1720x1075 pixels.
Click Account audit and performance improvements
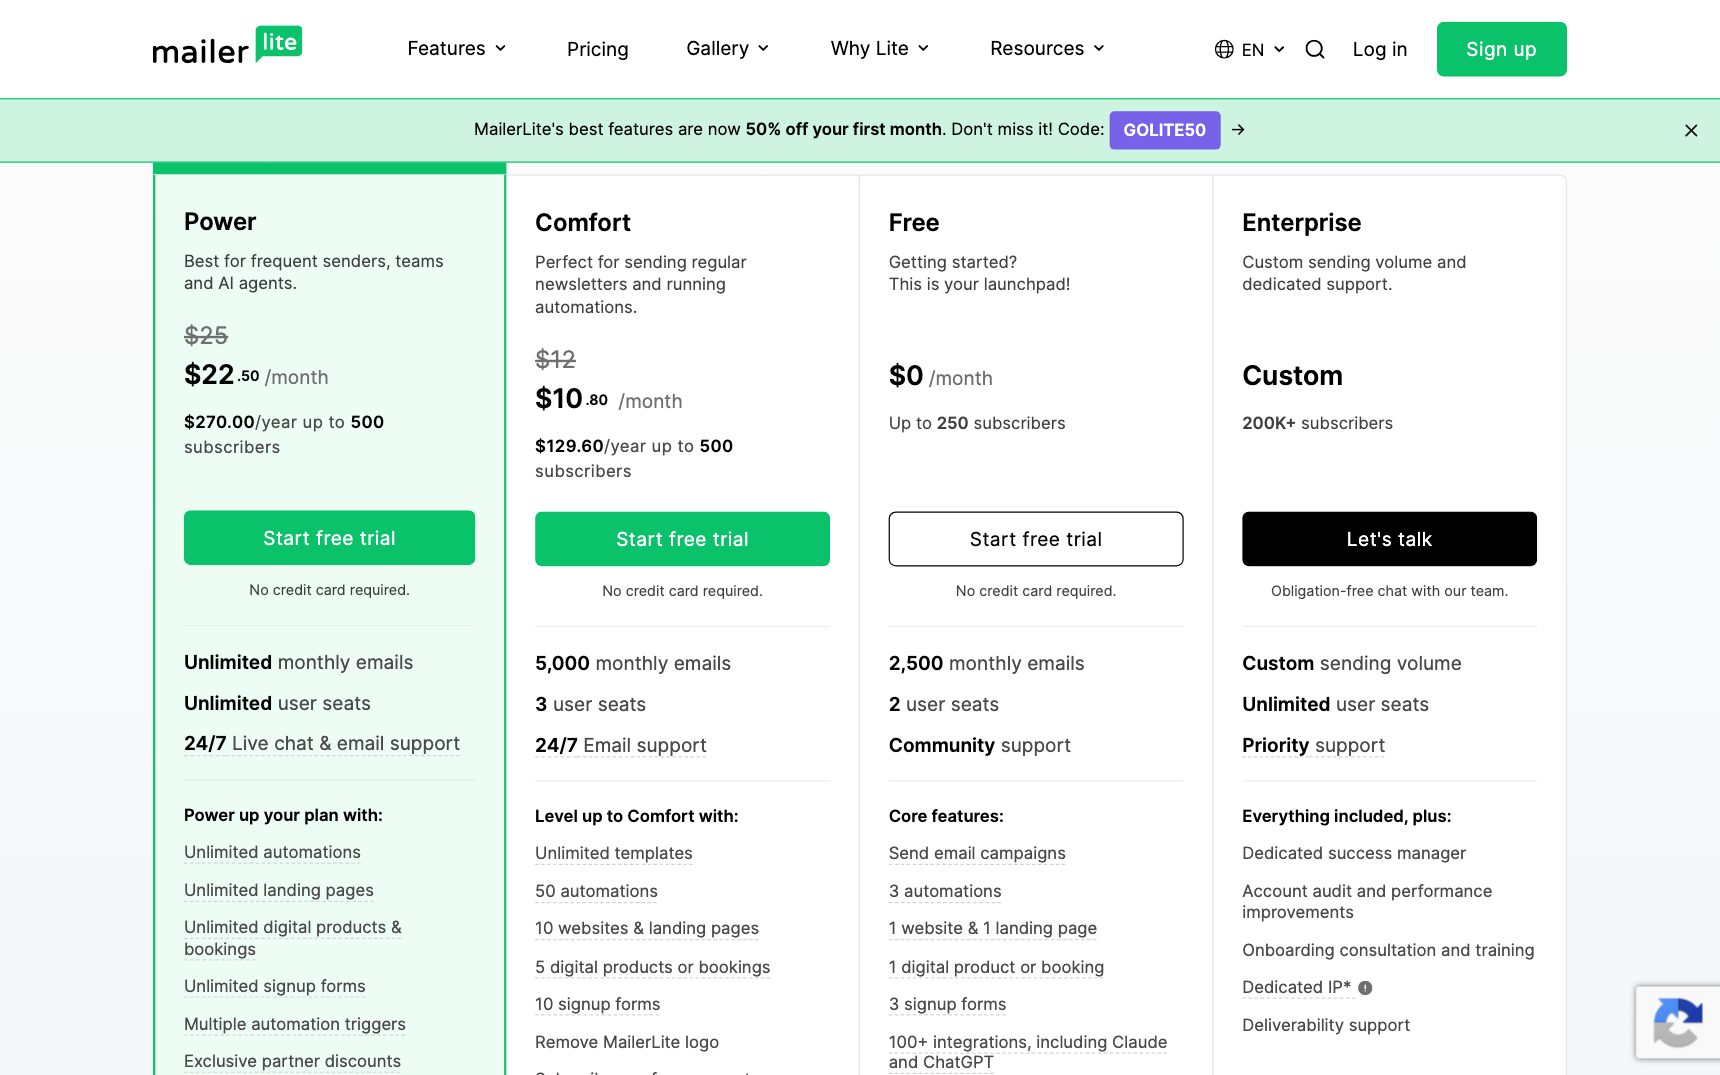click(x=1367, y=901)
